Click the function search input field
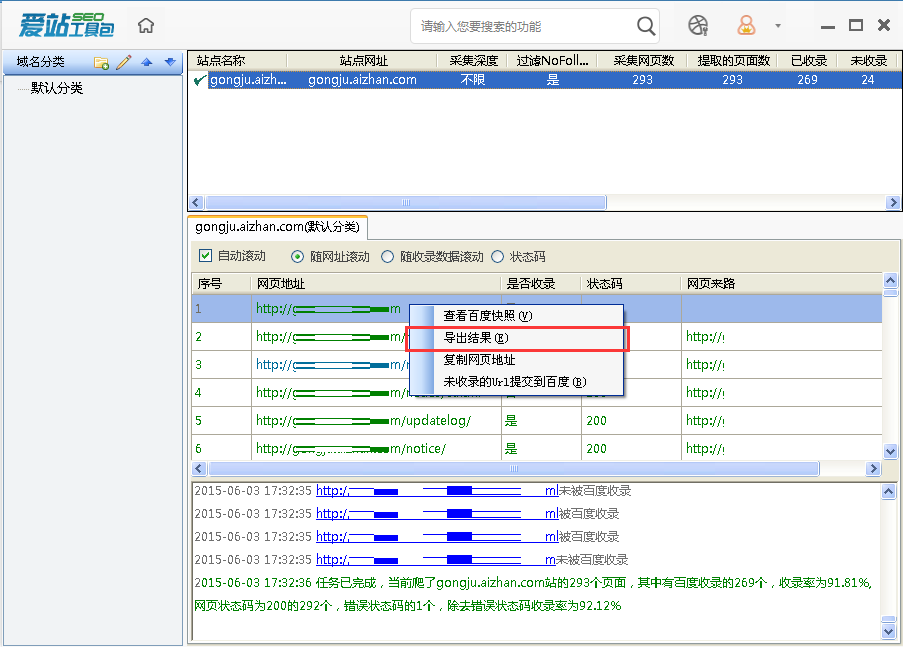The image size is (903, 647). pos(525,26)
